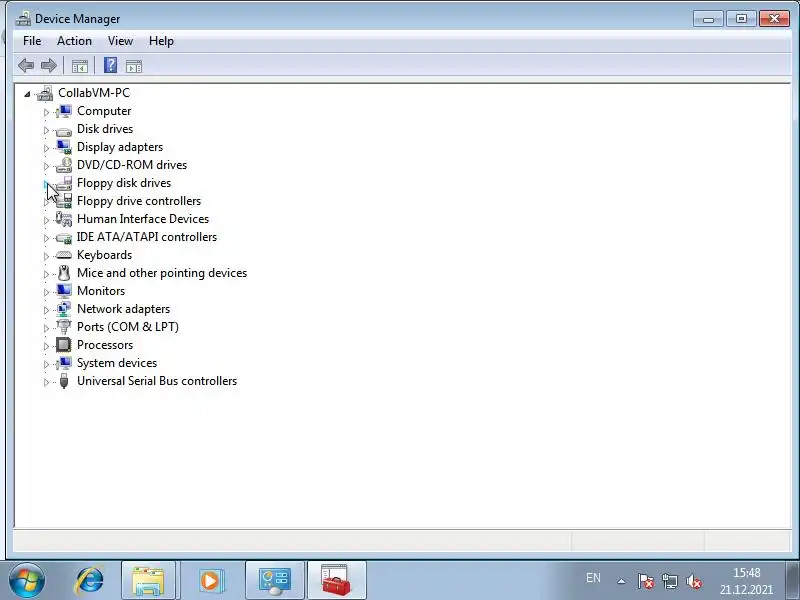Expand the Processors category
Screen dimensions: 800x600
click(x=46, y=346)
